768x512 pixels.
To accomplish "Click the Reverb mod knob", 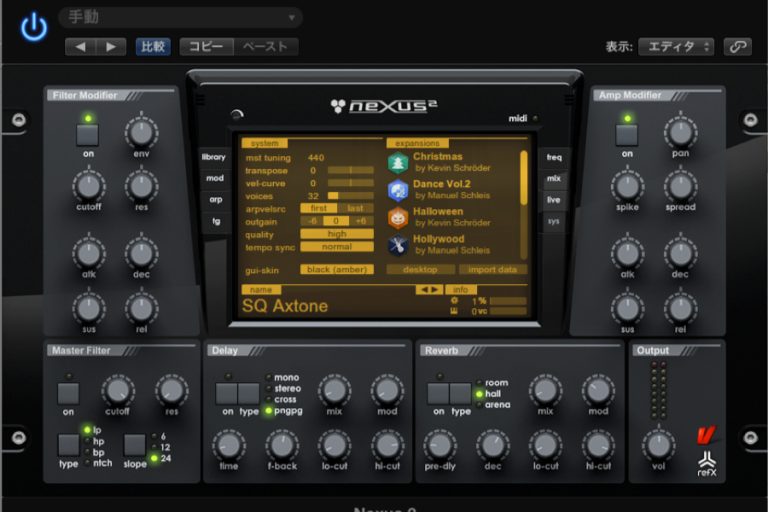I will click(x=598, y=390).
